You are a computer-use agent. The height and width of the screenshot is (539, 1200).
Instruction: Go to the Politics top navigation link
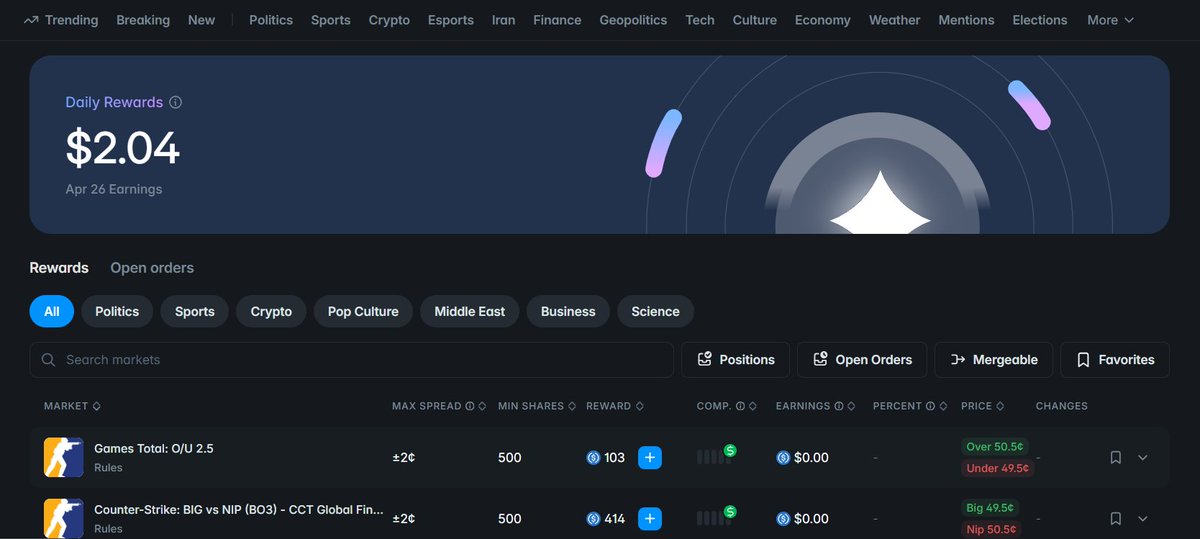click(271, 20)
